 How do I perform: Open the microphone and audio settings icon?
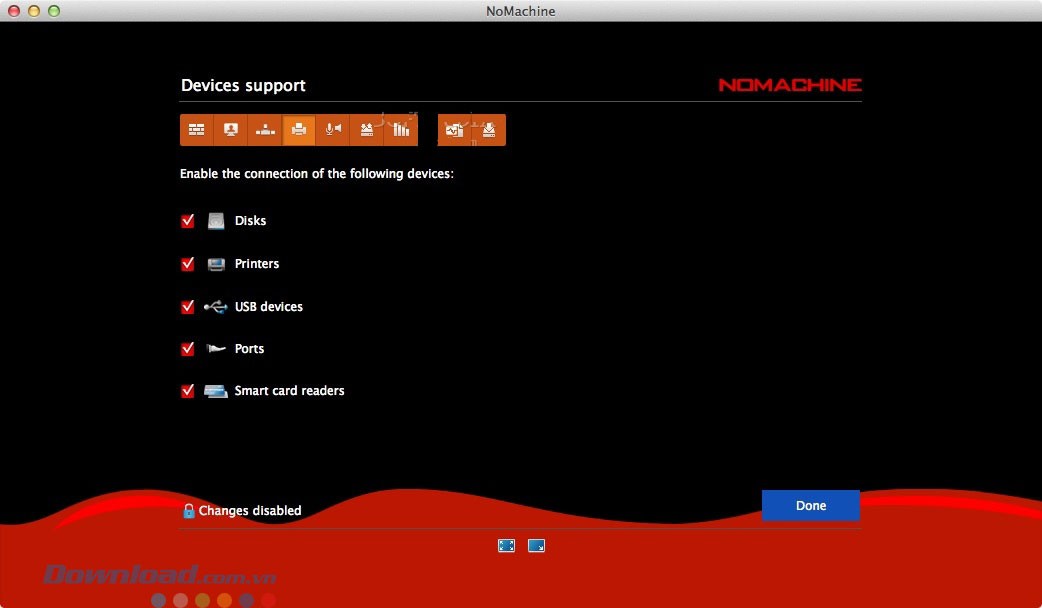click(333, 130)
